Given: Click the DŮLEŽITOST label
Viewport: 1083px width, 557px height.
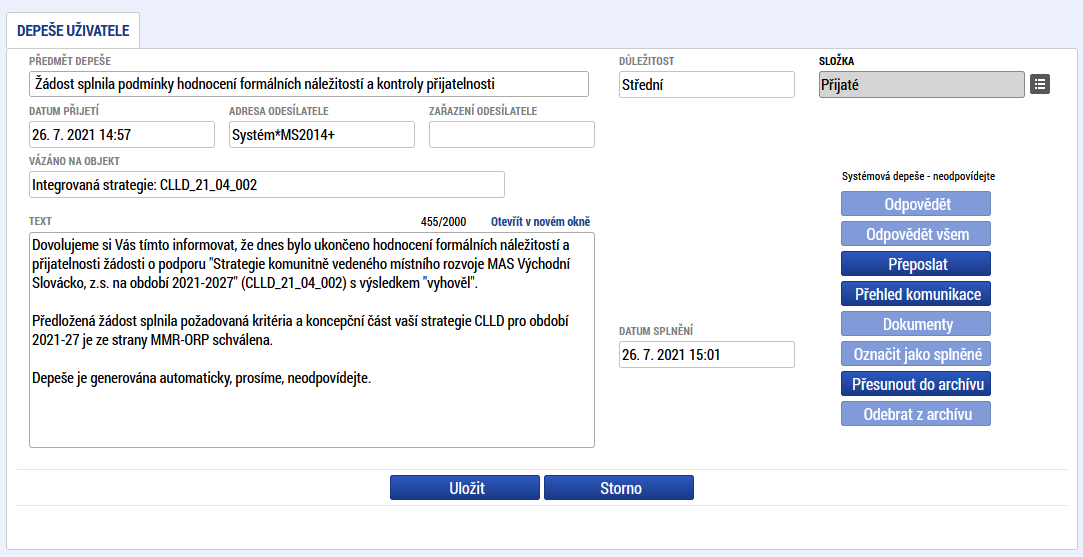Looking at the screenshot, I should coord(646,61).
